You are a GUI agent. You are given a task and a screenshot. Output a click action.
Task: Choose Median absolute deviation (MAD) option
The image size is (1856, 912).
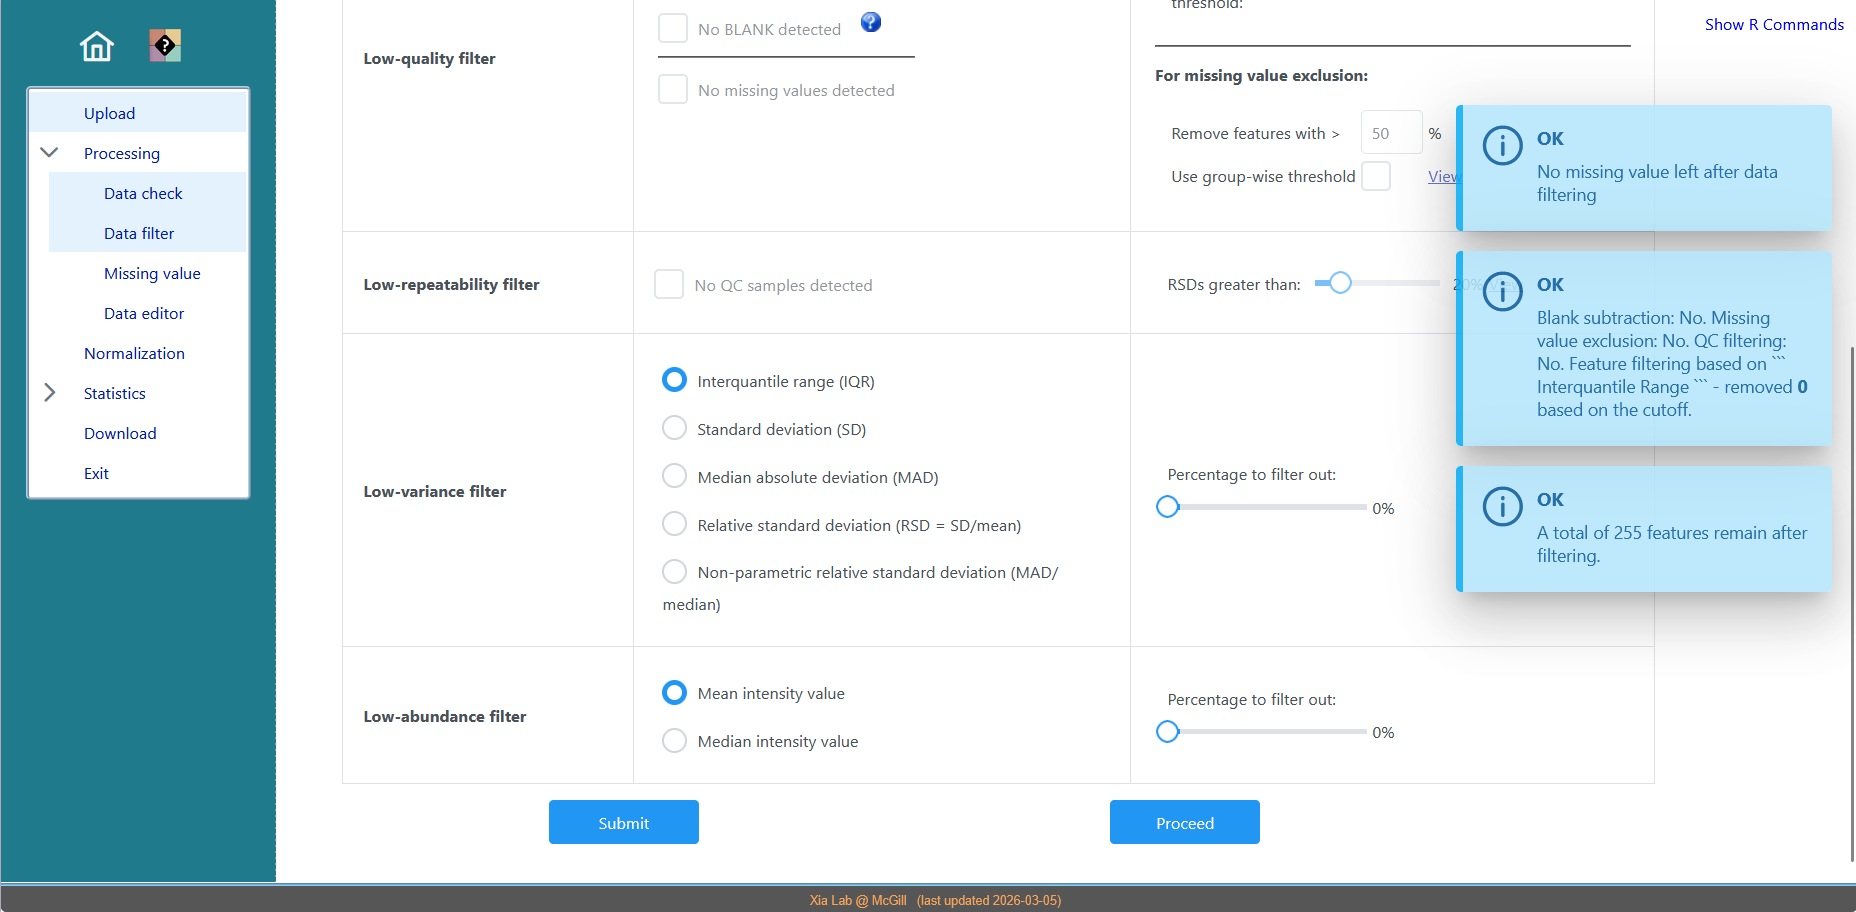click(x=675, y=476)
